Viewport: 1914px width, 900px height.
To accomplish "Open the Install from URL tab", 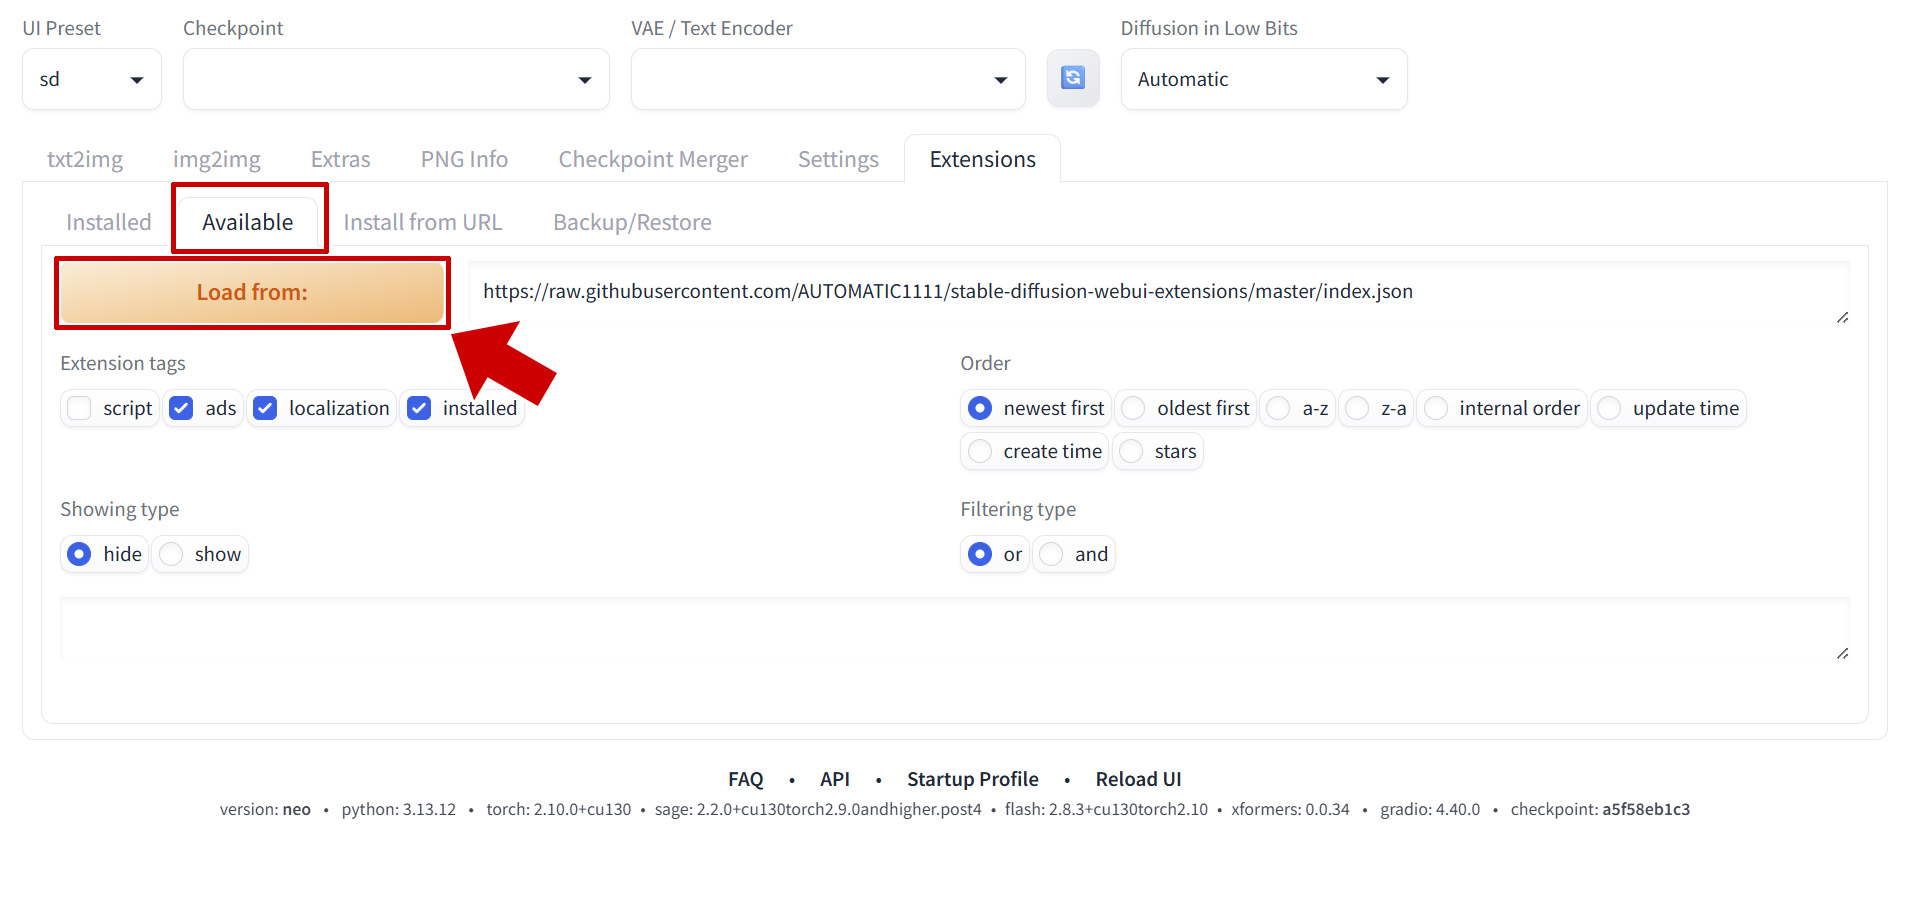I will [422, 222].
